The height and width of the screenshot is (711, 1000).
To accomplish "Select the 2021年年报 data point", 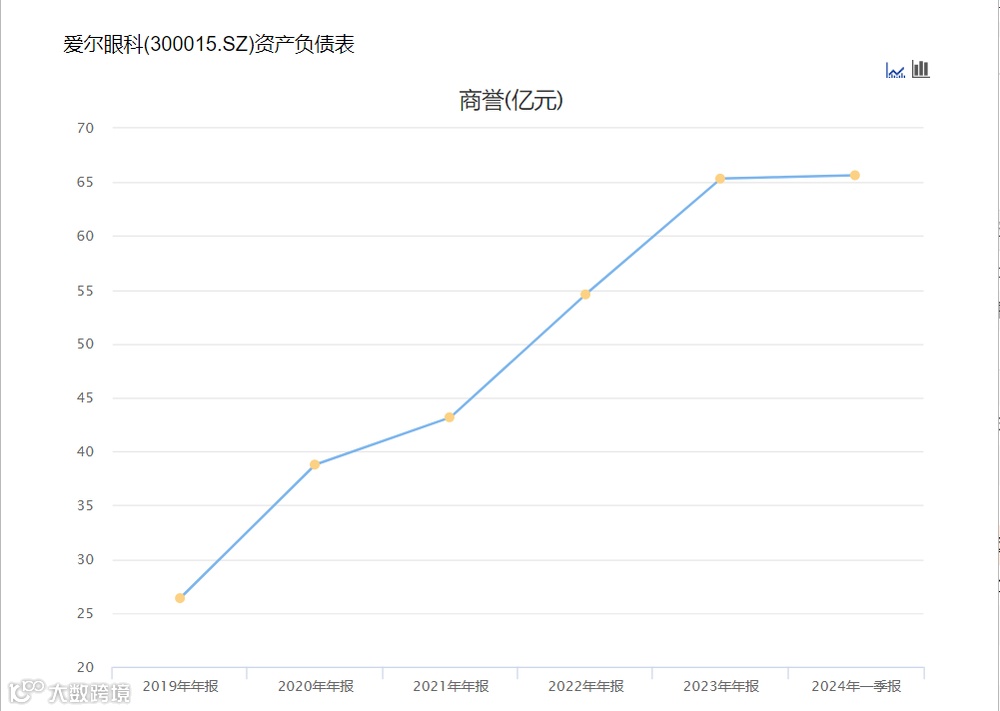I will (x=450, y=417).
